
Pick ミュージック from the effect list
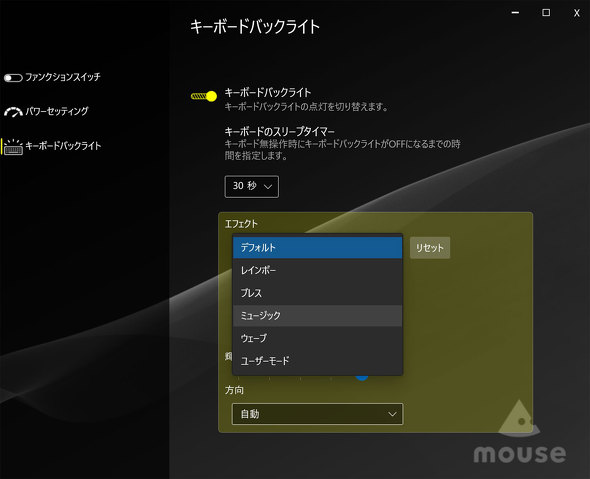click(x=318, y=315)
